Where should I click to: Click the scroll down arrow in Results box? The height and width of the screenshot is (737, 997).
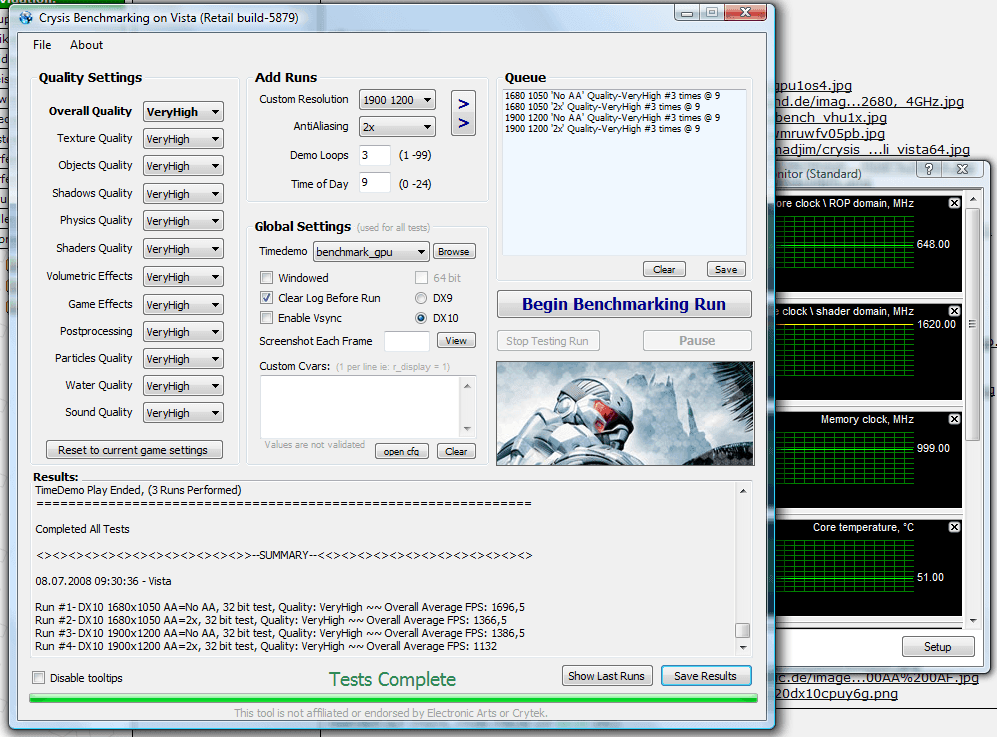743,647
